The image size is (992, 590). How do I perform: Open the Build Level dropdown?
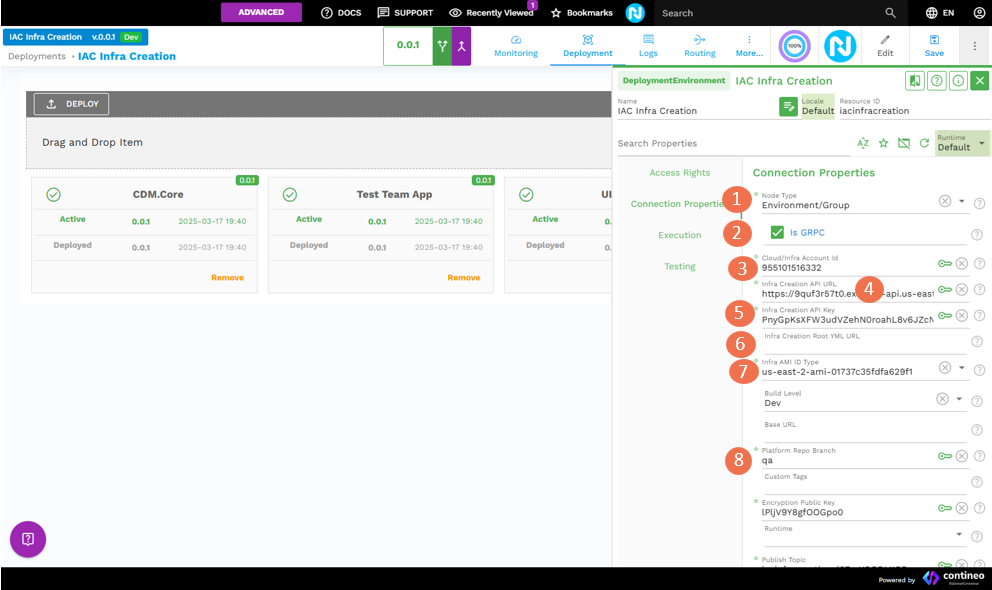click(x=962, y=400)
